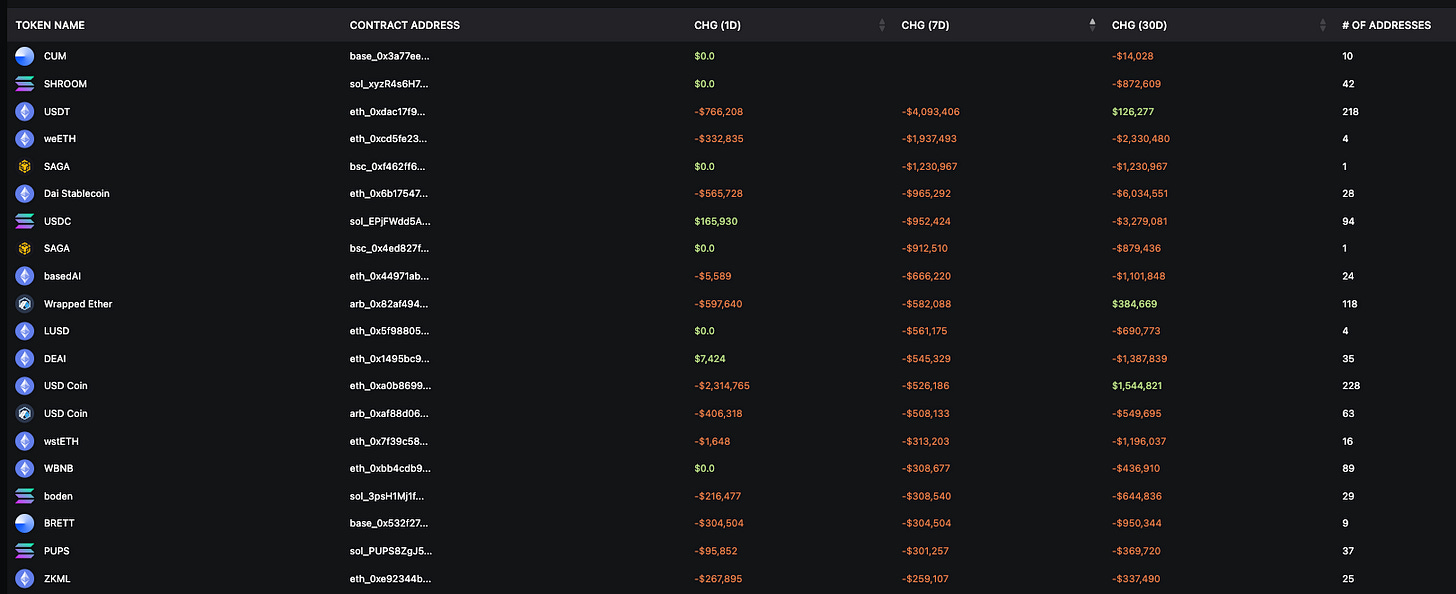Click Ethereum icon beside eth_0xa0b8699 USD Coin
This screenshot has height=594, width=1456.
pos(24,385)
